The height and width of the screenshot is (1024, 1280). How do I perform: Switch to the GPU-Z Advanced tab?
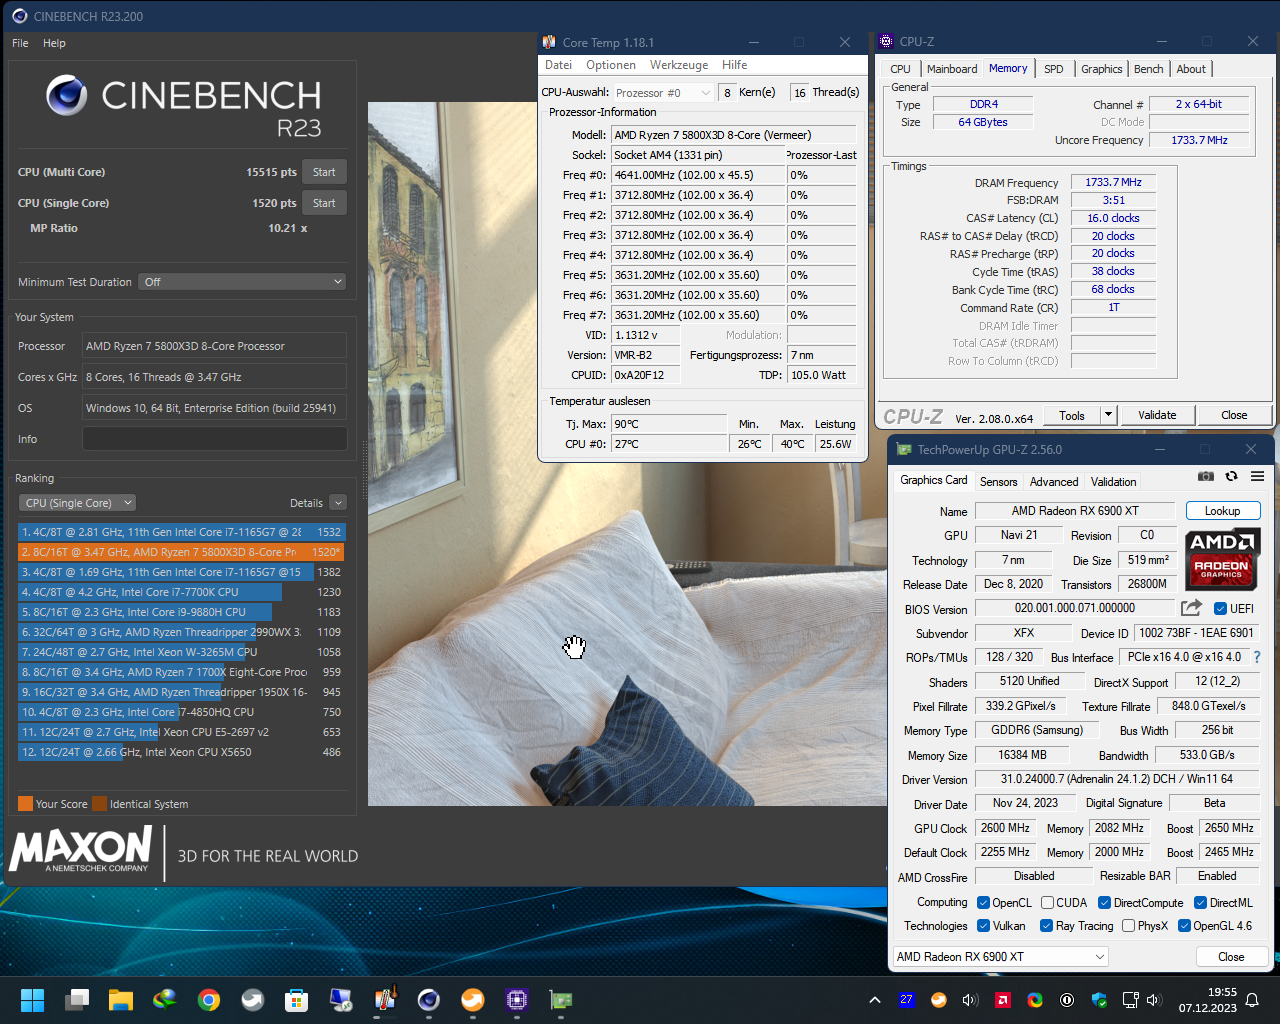click(1054, 482)
